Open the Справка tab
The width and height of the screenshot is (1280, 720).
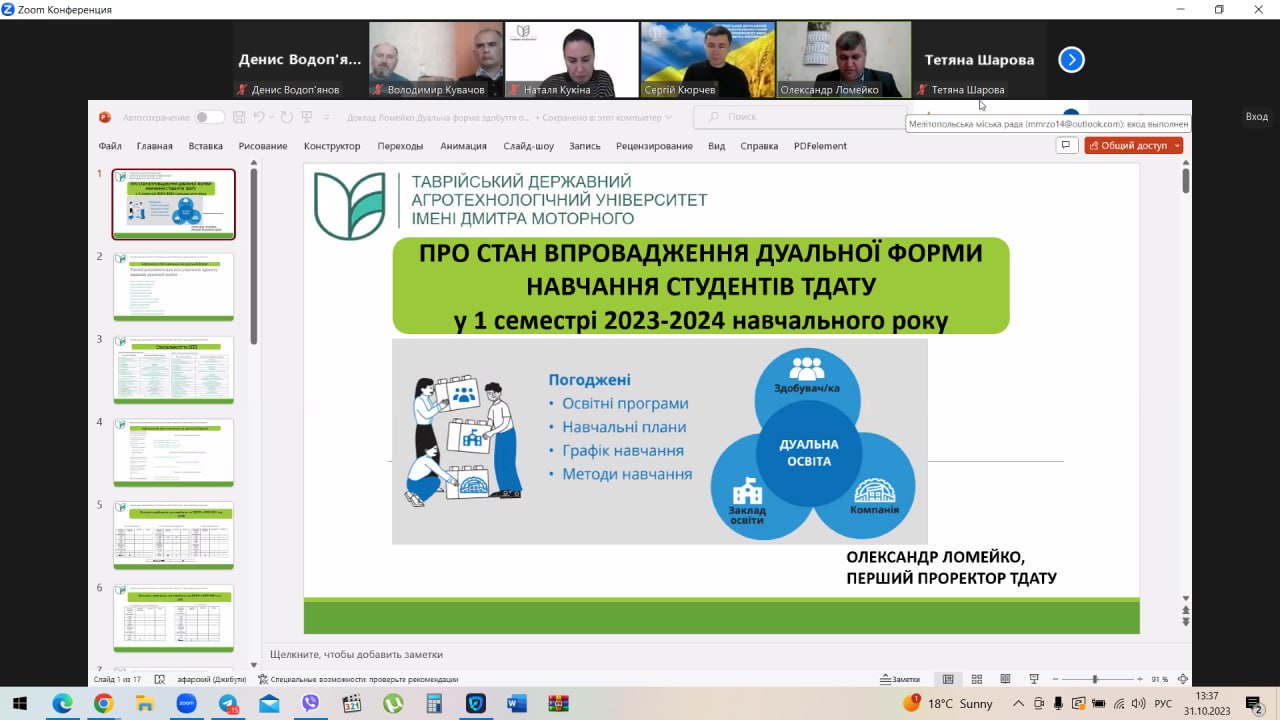click(x=759, y=146)
